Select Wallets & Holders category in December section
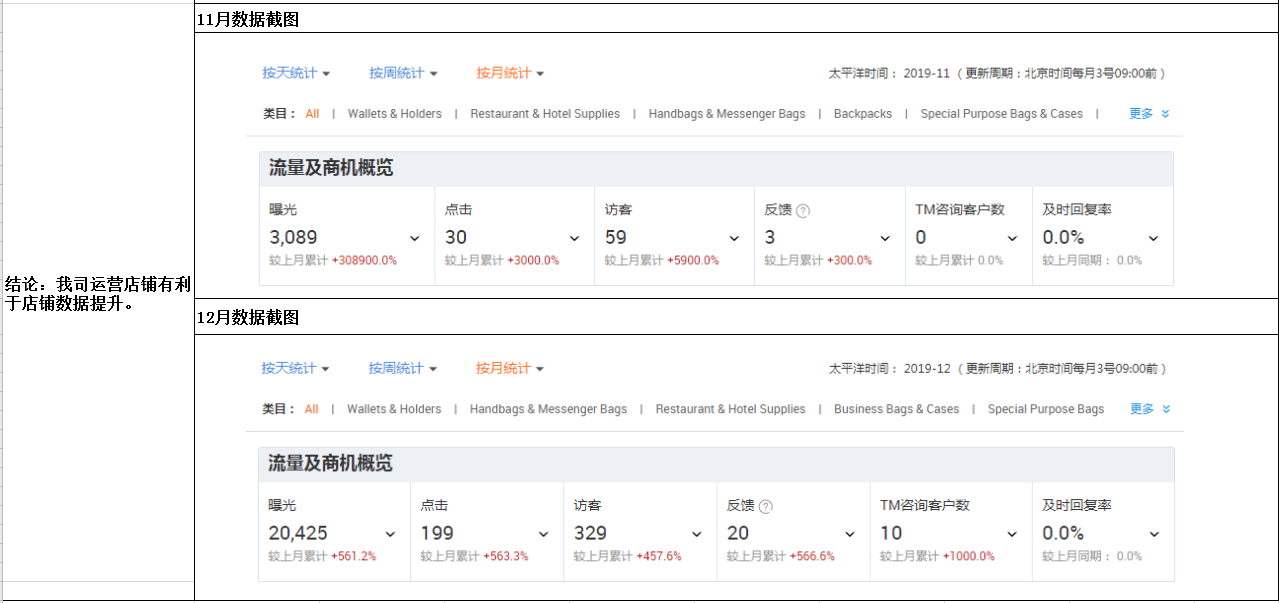1279x603 pixels. pos(394,409)
